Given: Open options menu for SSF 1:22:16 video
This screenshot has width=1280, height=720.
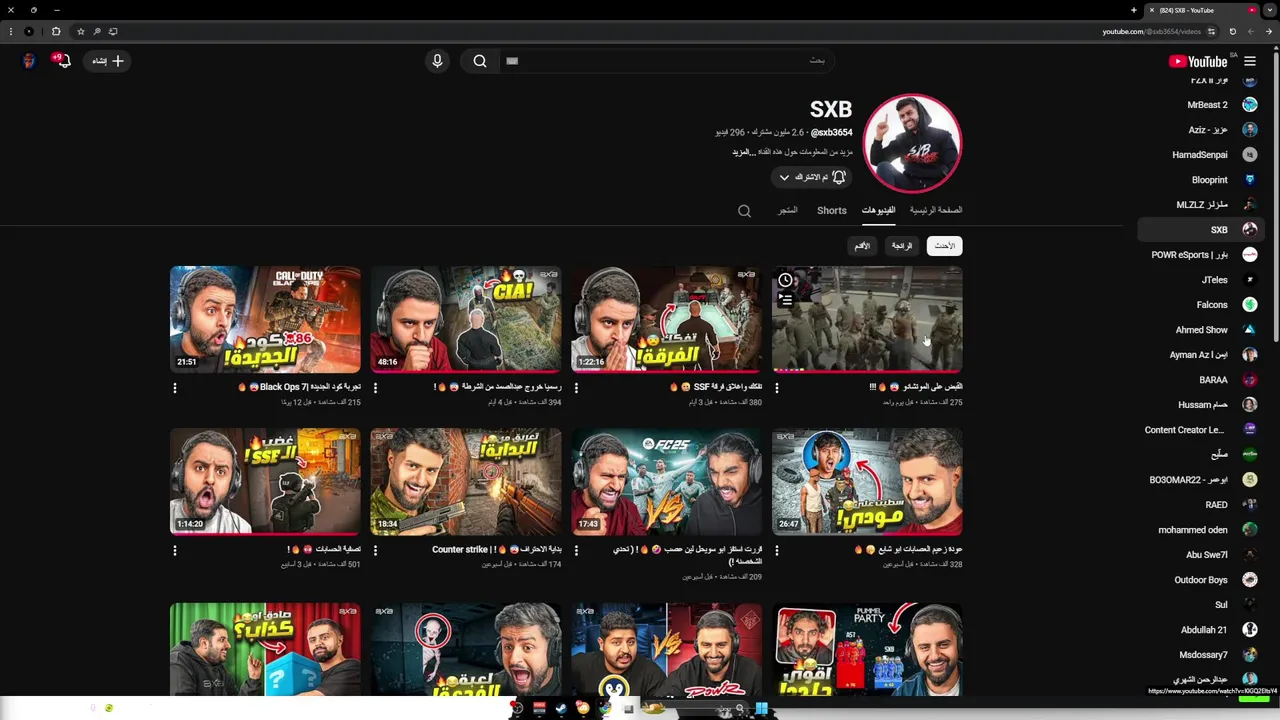Looking at the screenshot, I should point(577,388).
